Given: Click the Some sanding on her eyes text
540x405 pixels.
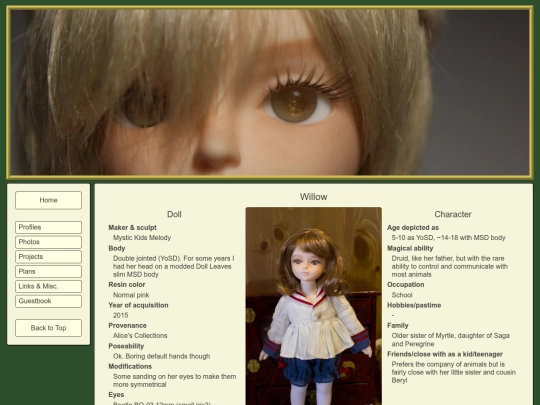Looking at the screenshot, I should (x=175, y=381).
